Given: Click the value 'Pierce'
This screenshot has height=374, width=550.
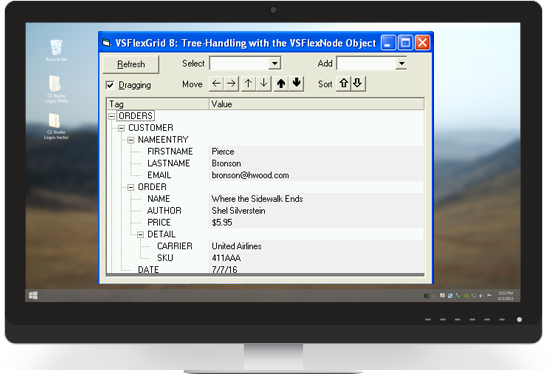Looking at the screenshot, I should pos(223,152).
